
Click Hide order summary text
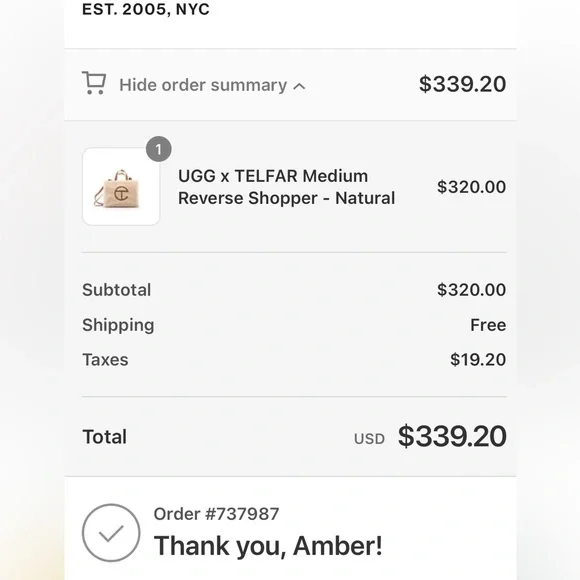203,85
